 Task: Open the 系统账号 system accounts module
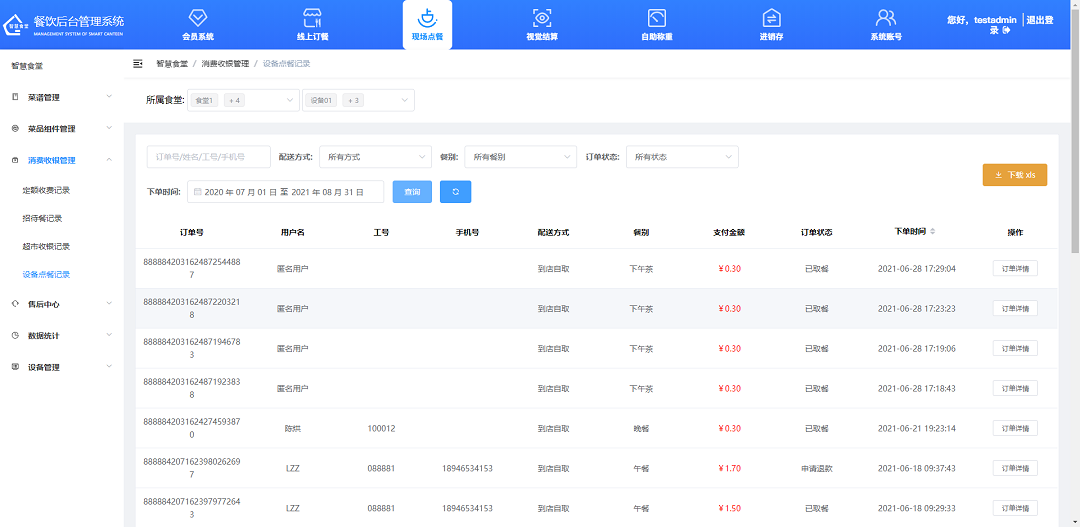pos(885,24)
